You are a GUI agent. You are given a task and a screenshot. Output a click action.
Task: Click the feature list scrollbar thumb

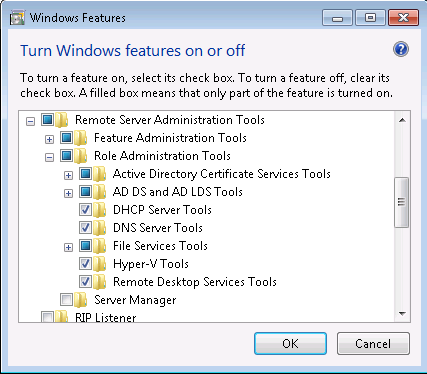[402, 202]
